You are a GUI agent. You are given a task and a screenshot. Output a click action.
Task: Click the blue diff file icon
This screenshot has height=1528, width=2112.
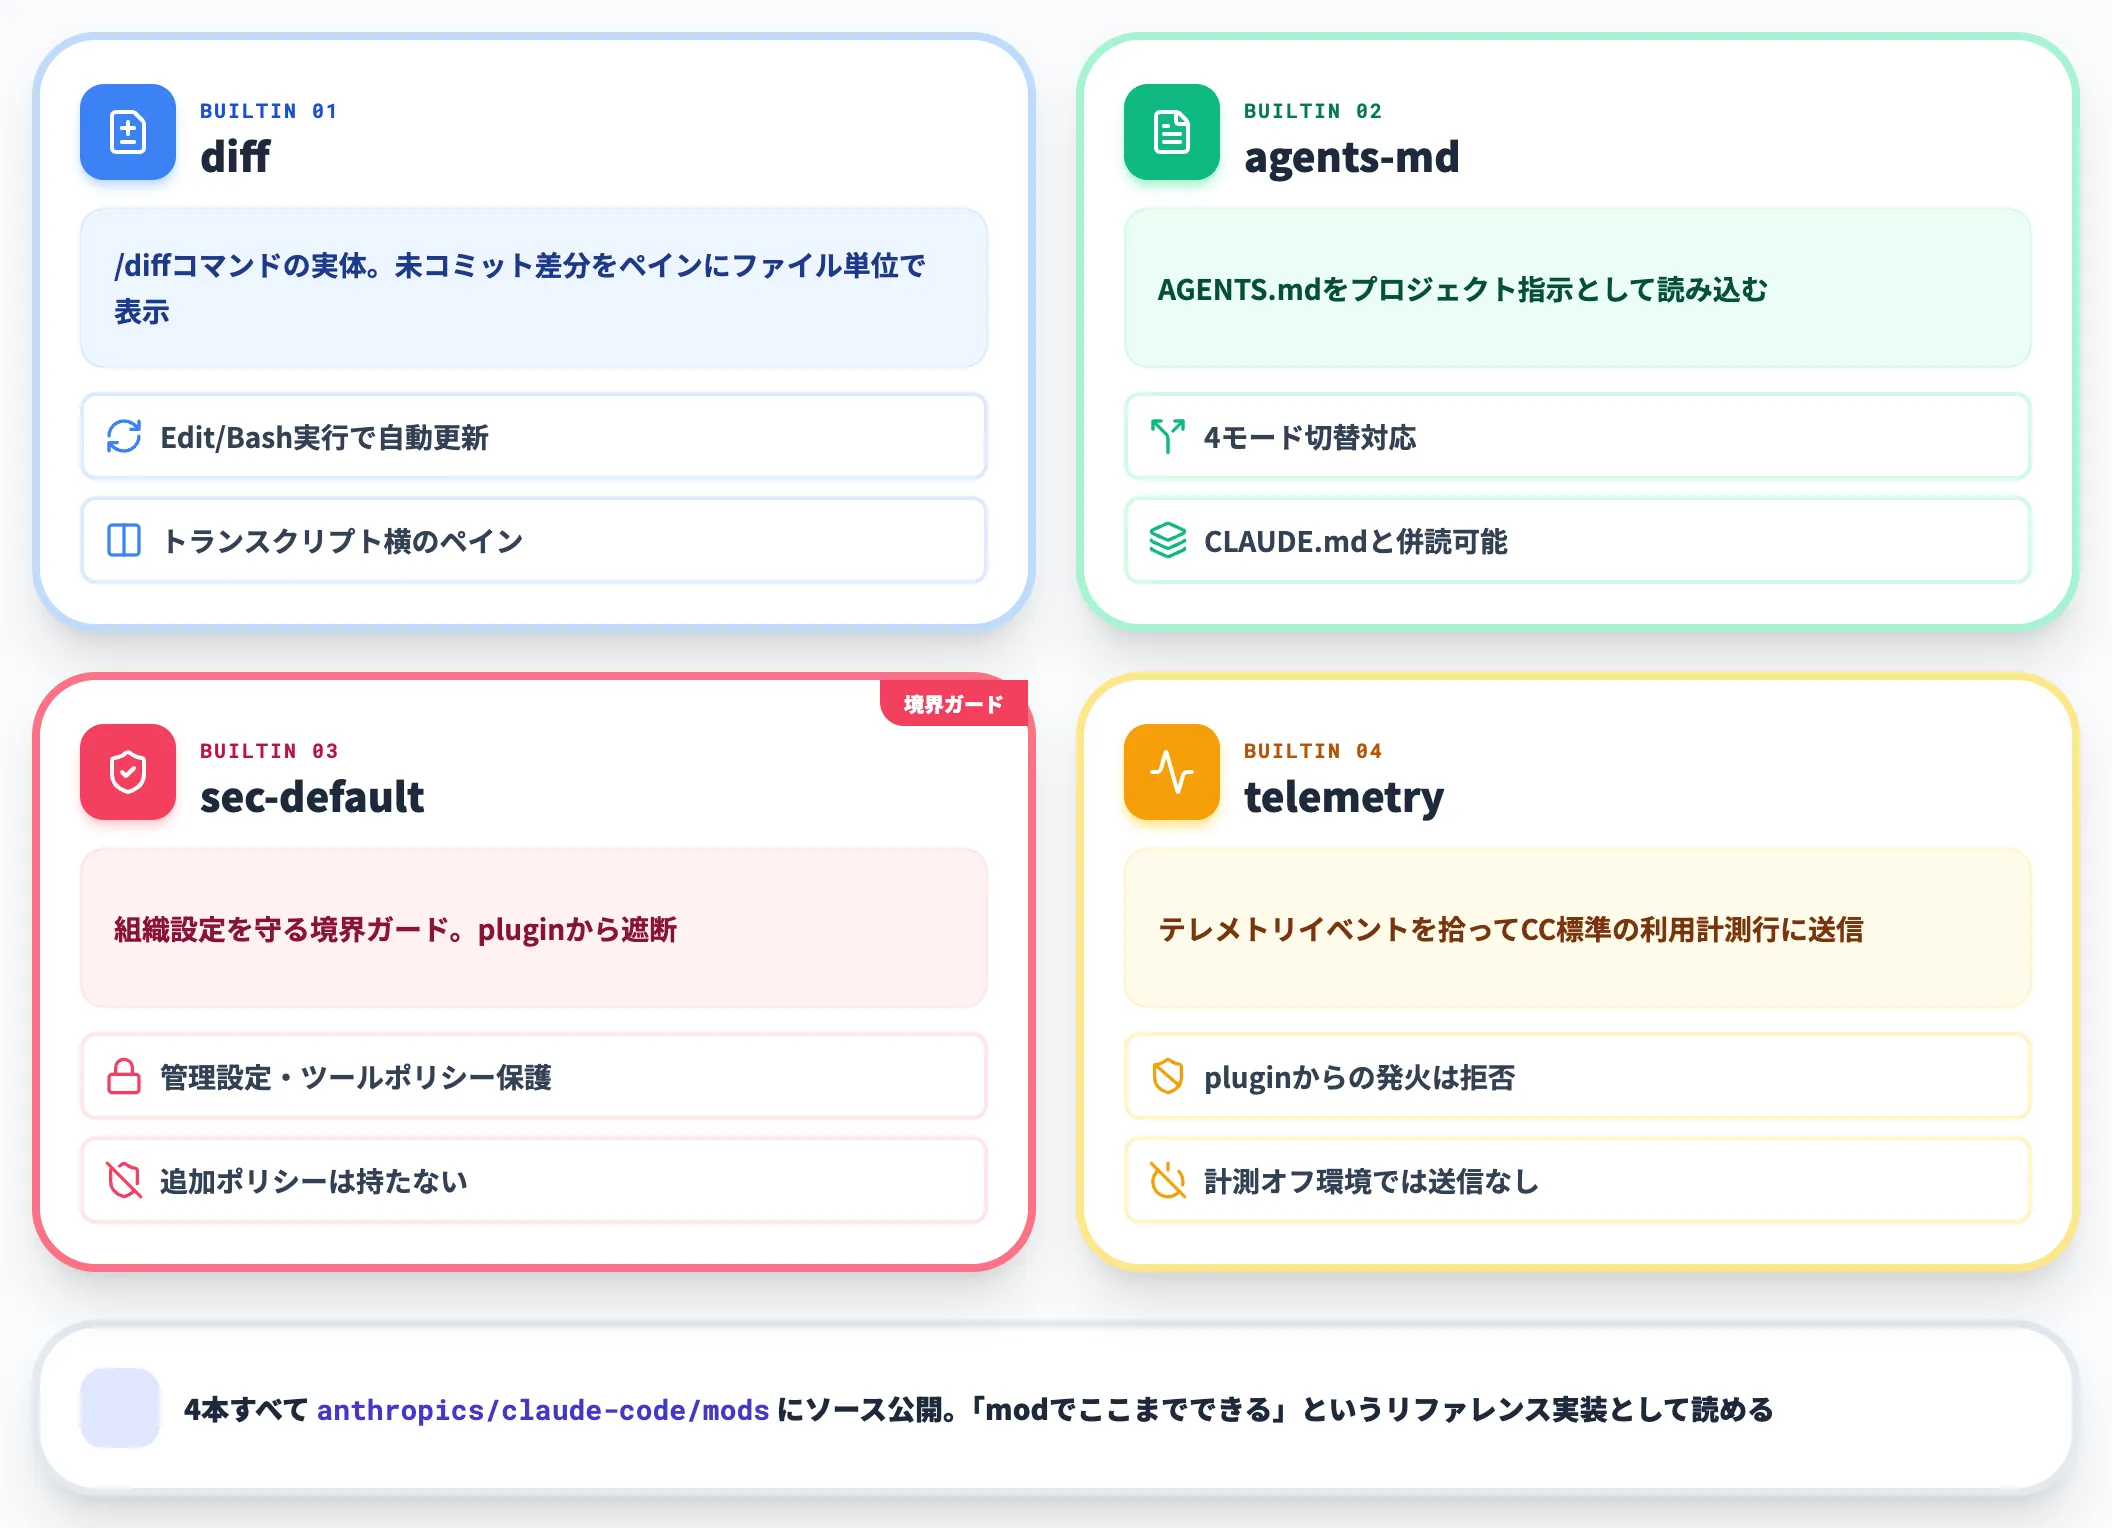coord(128,132)
